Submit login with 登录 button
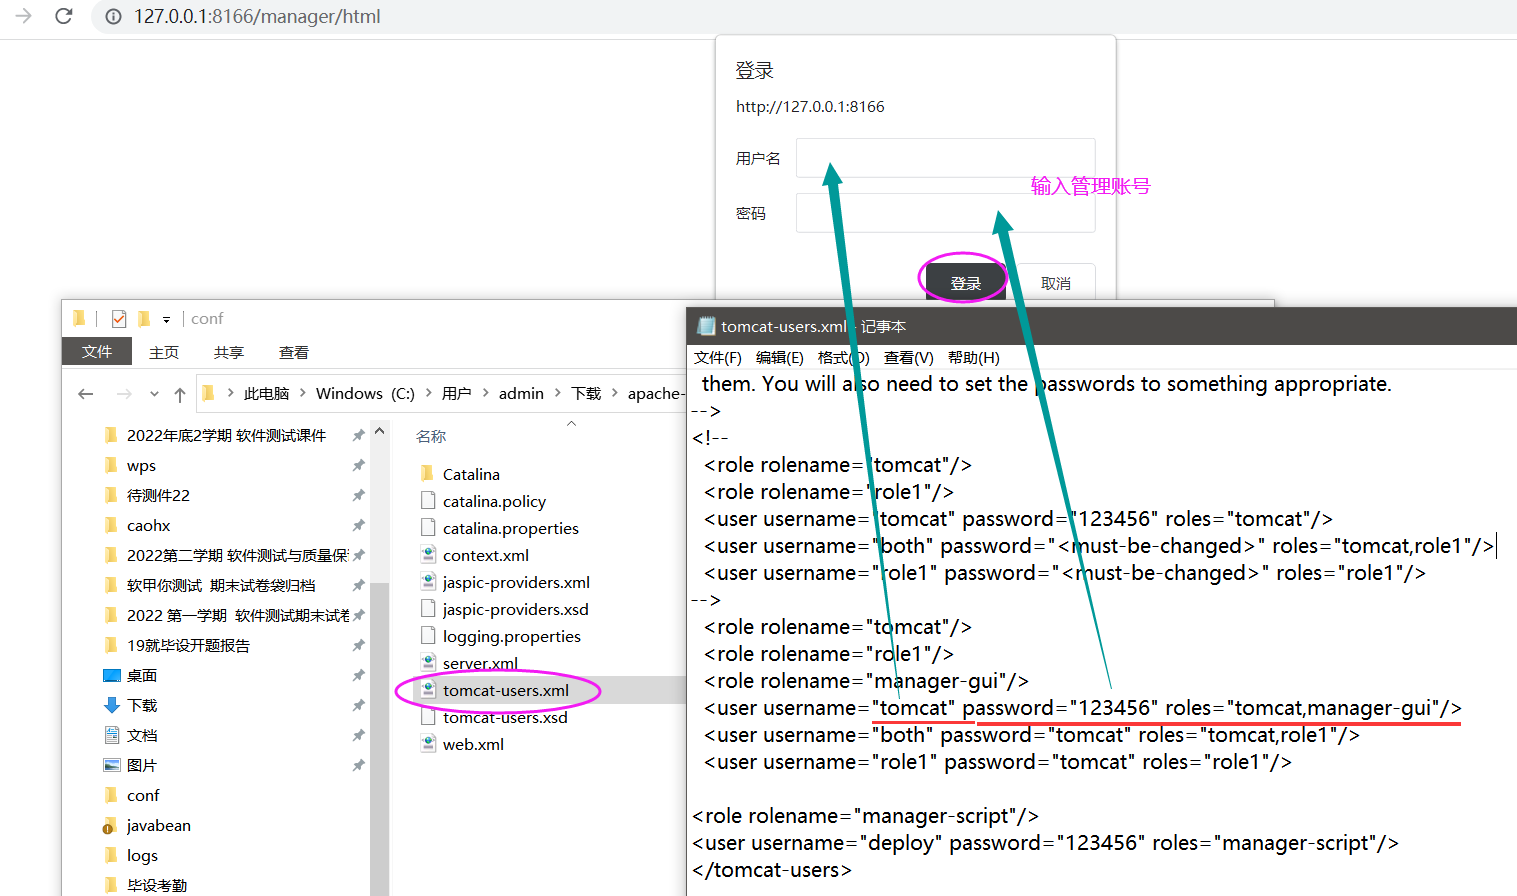The width and height of the screenshot is (1517, 896). [965, 283]
